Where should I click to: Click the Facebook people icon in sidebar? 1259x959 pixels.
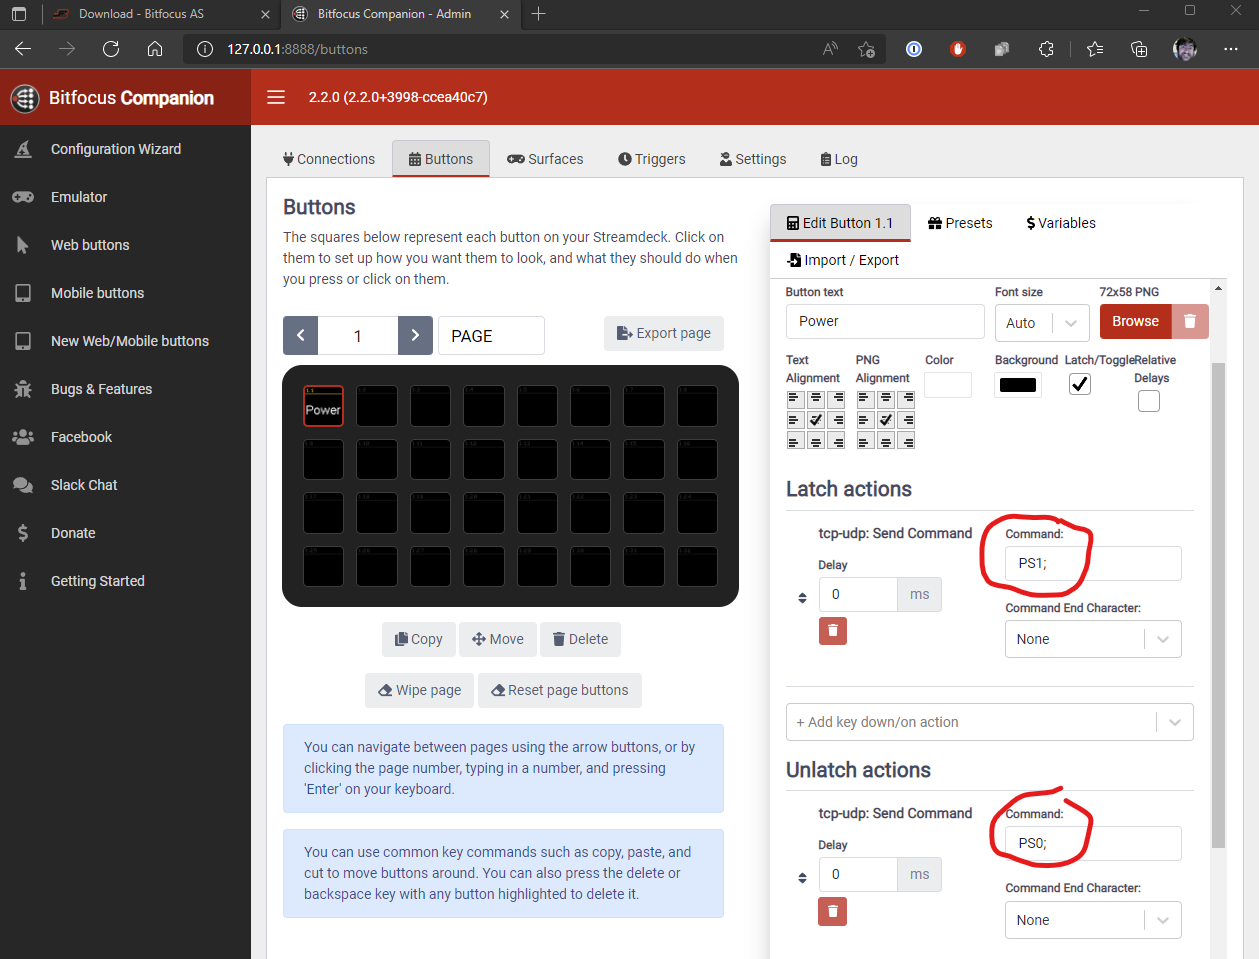tap(23, 437)
